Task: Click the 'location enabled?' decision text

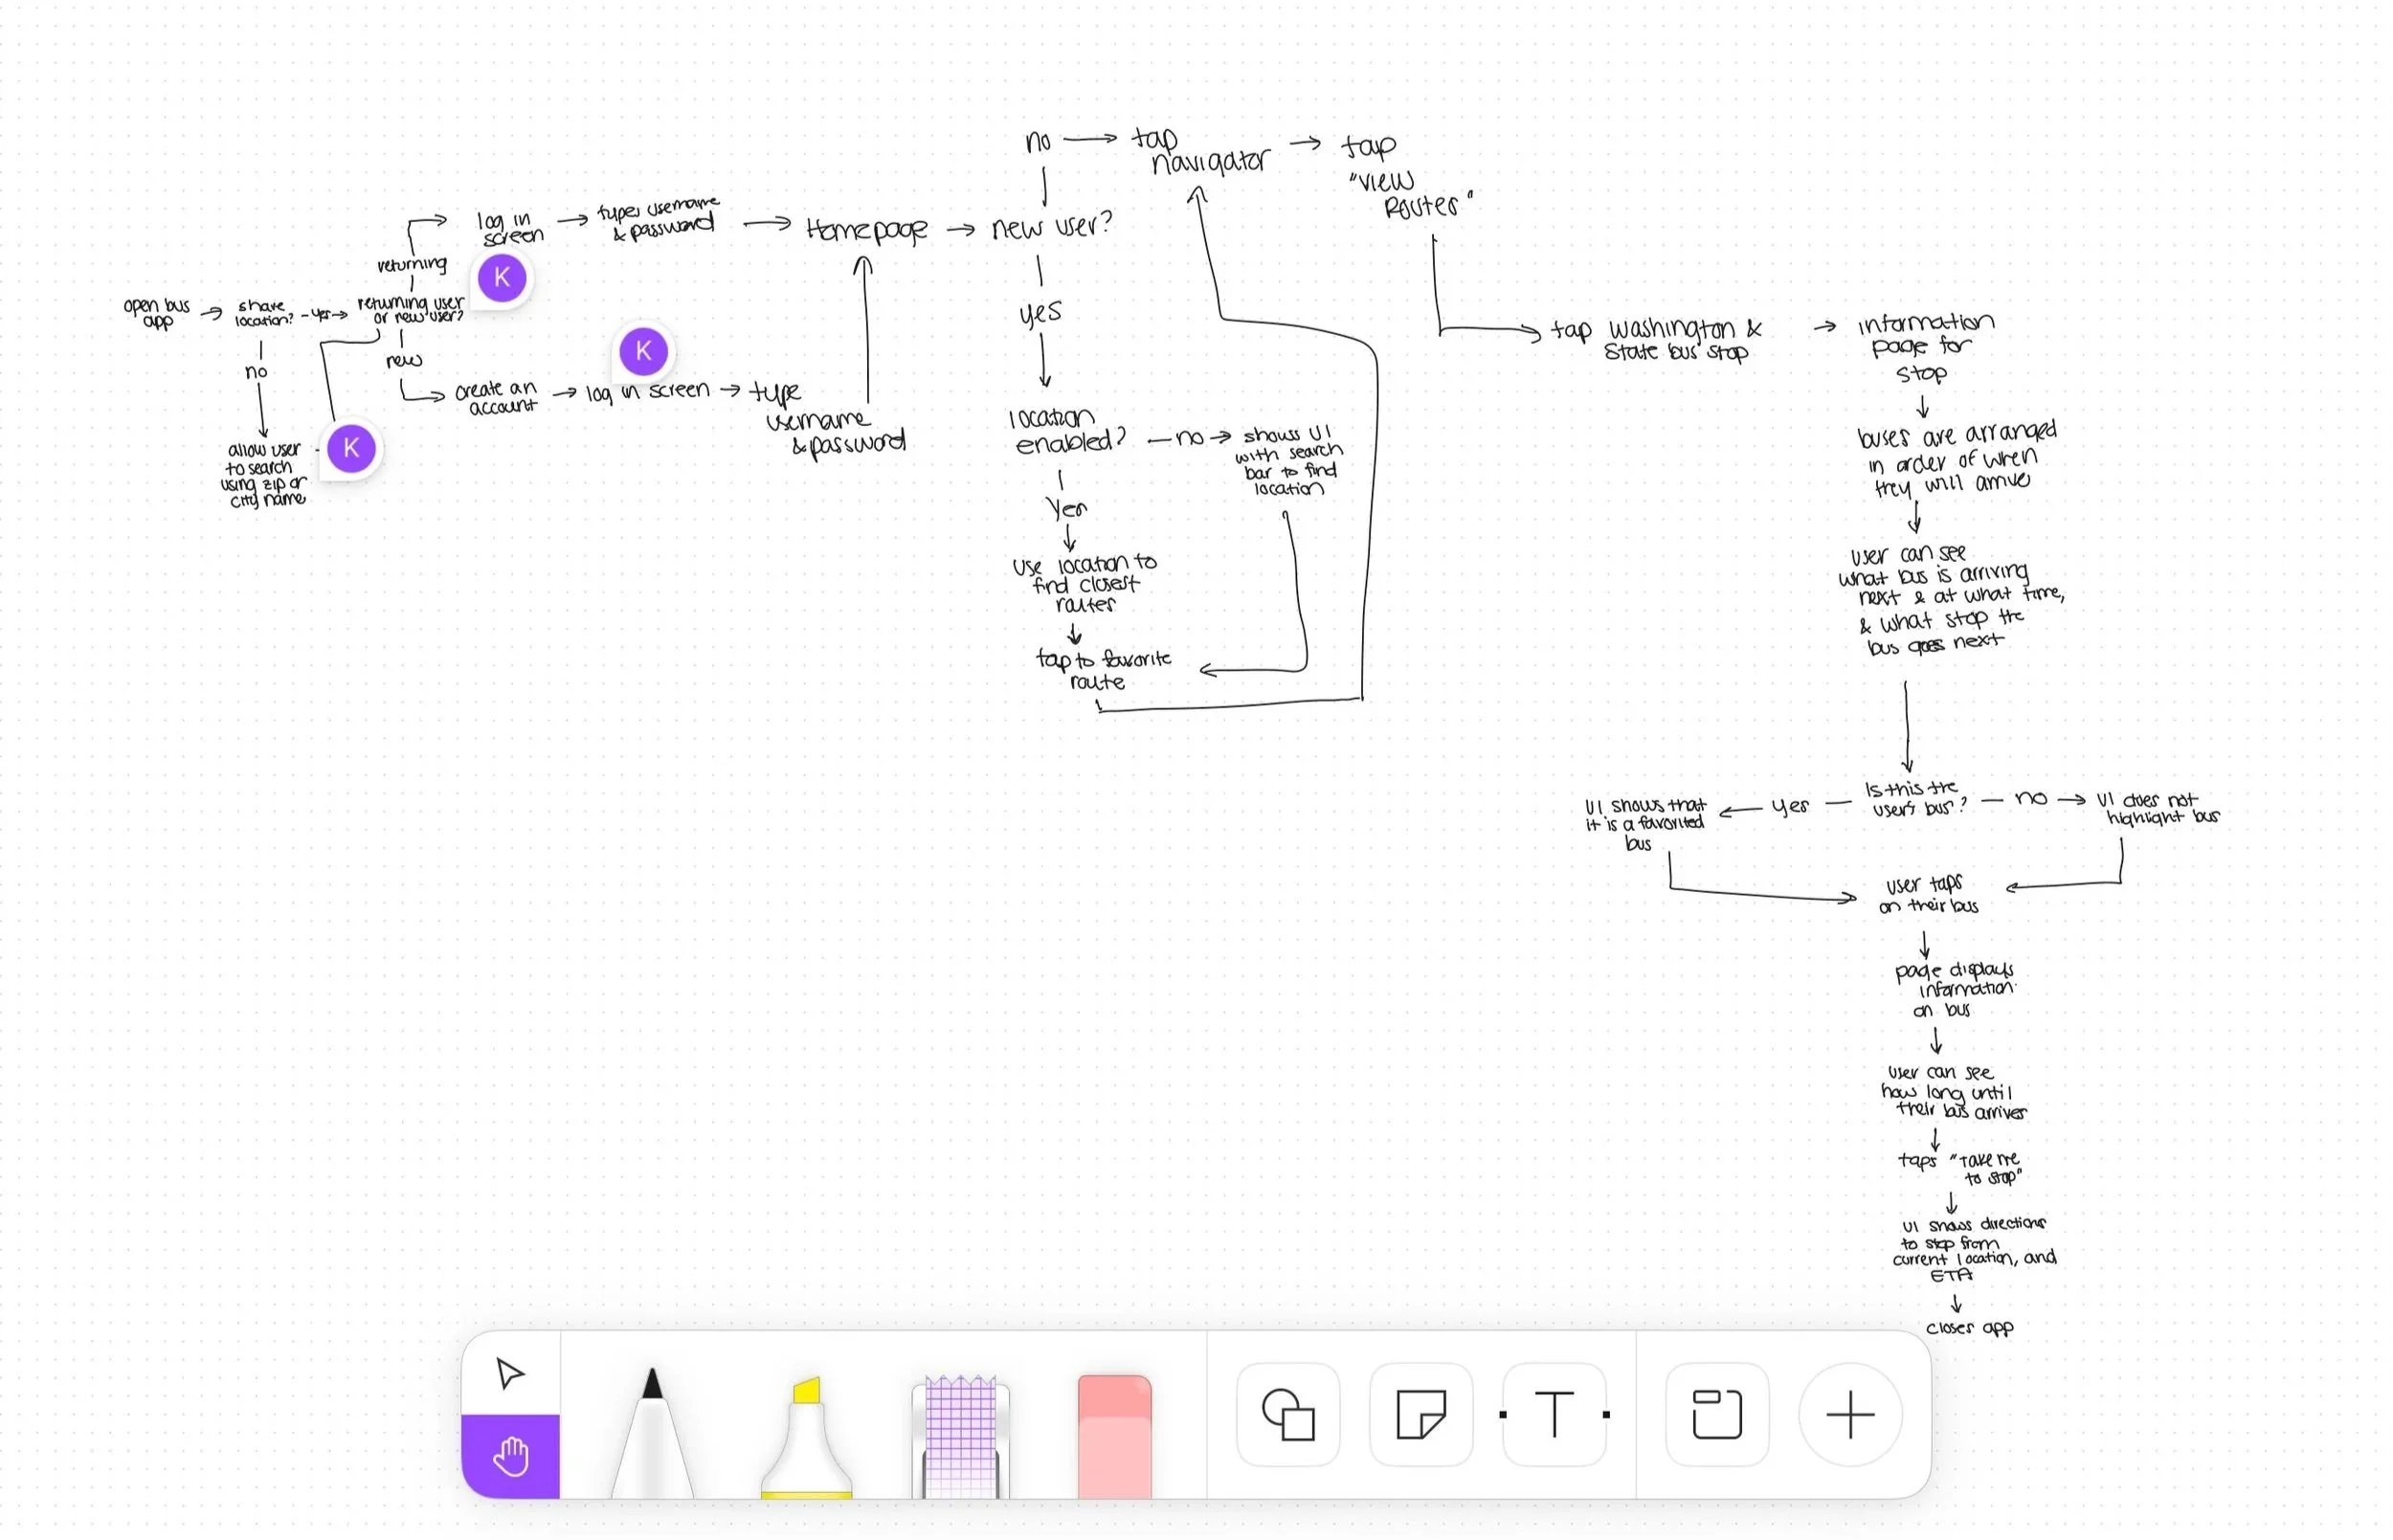Action: pos(1066,430)
